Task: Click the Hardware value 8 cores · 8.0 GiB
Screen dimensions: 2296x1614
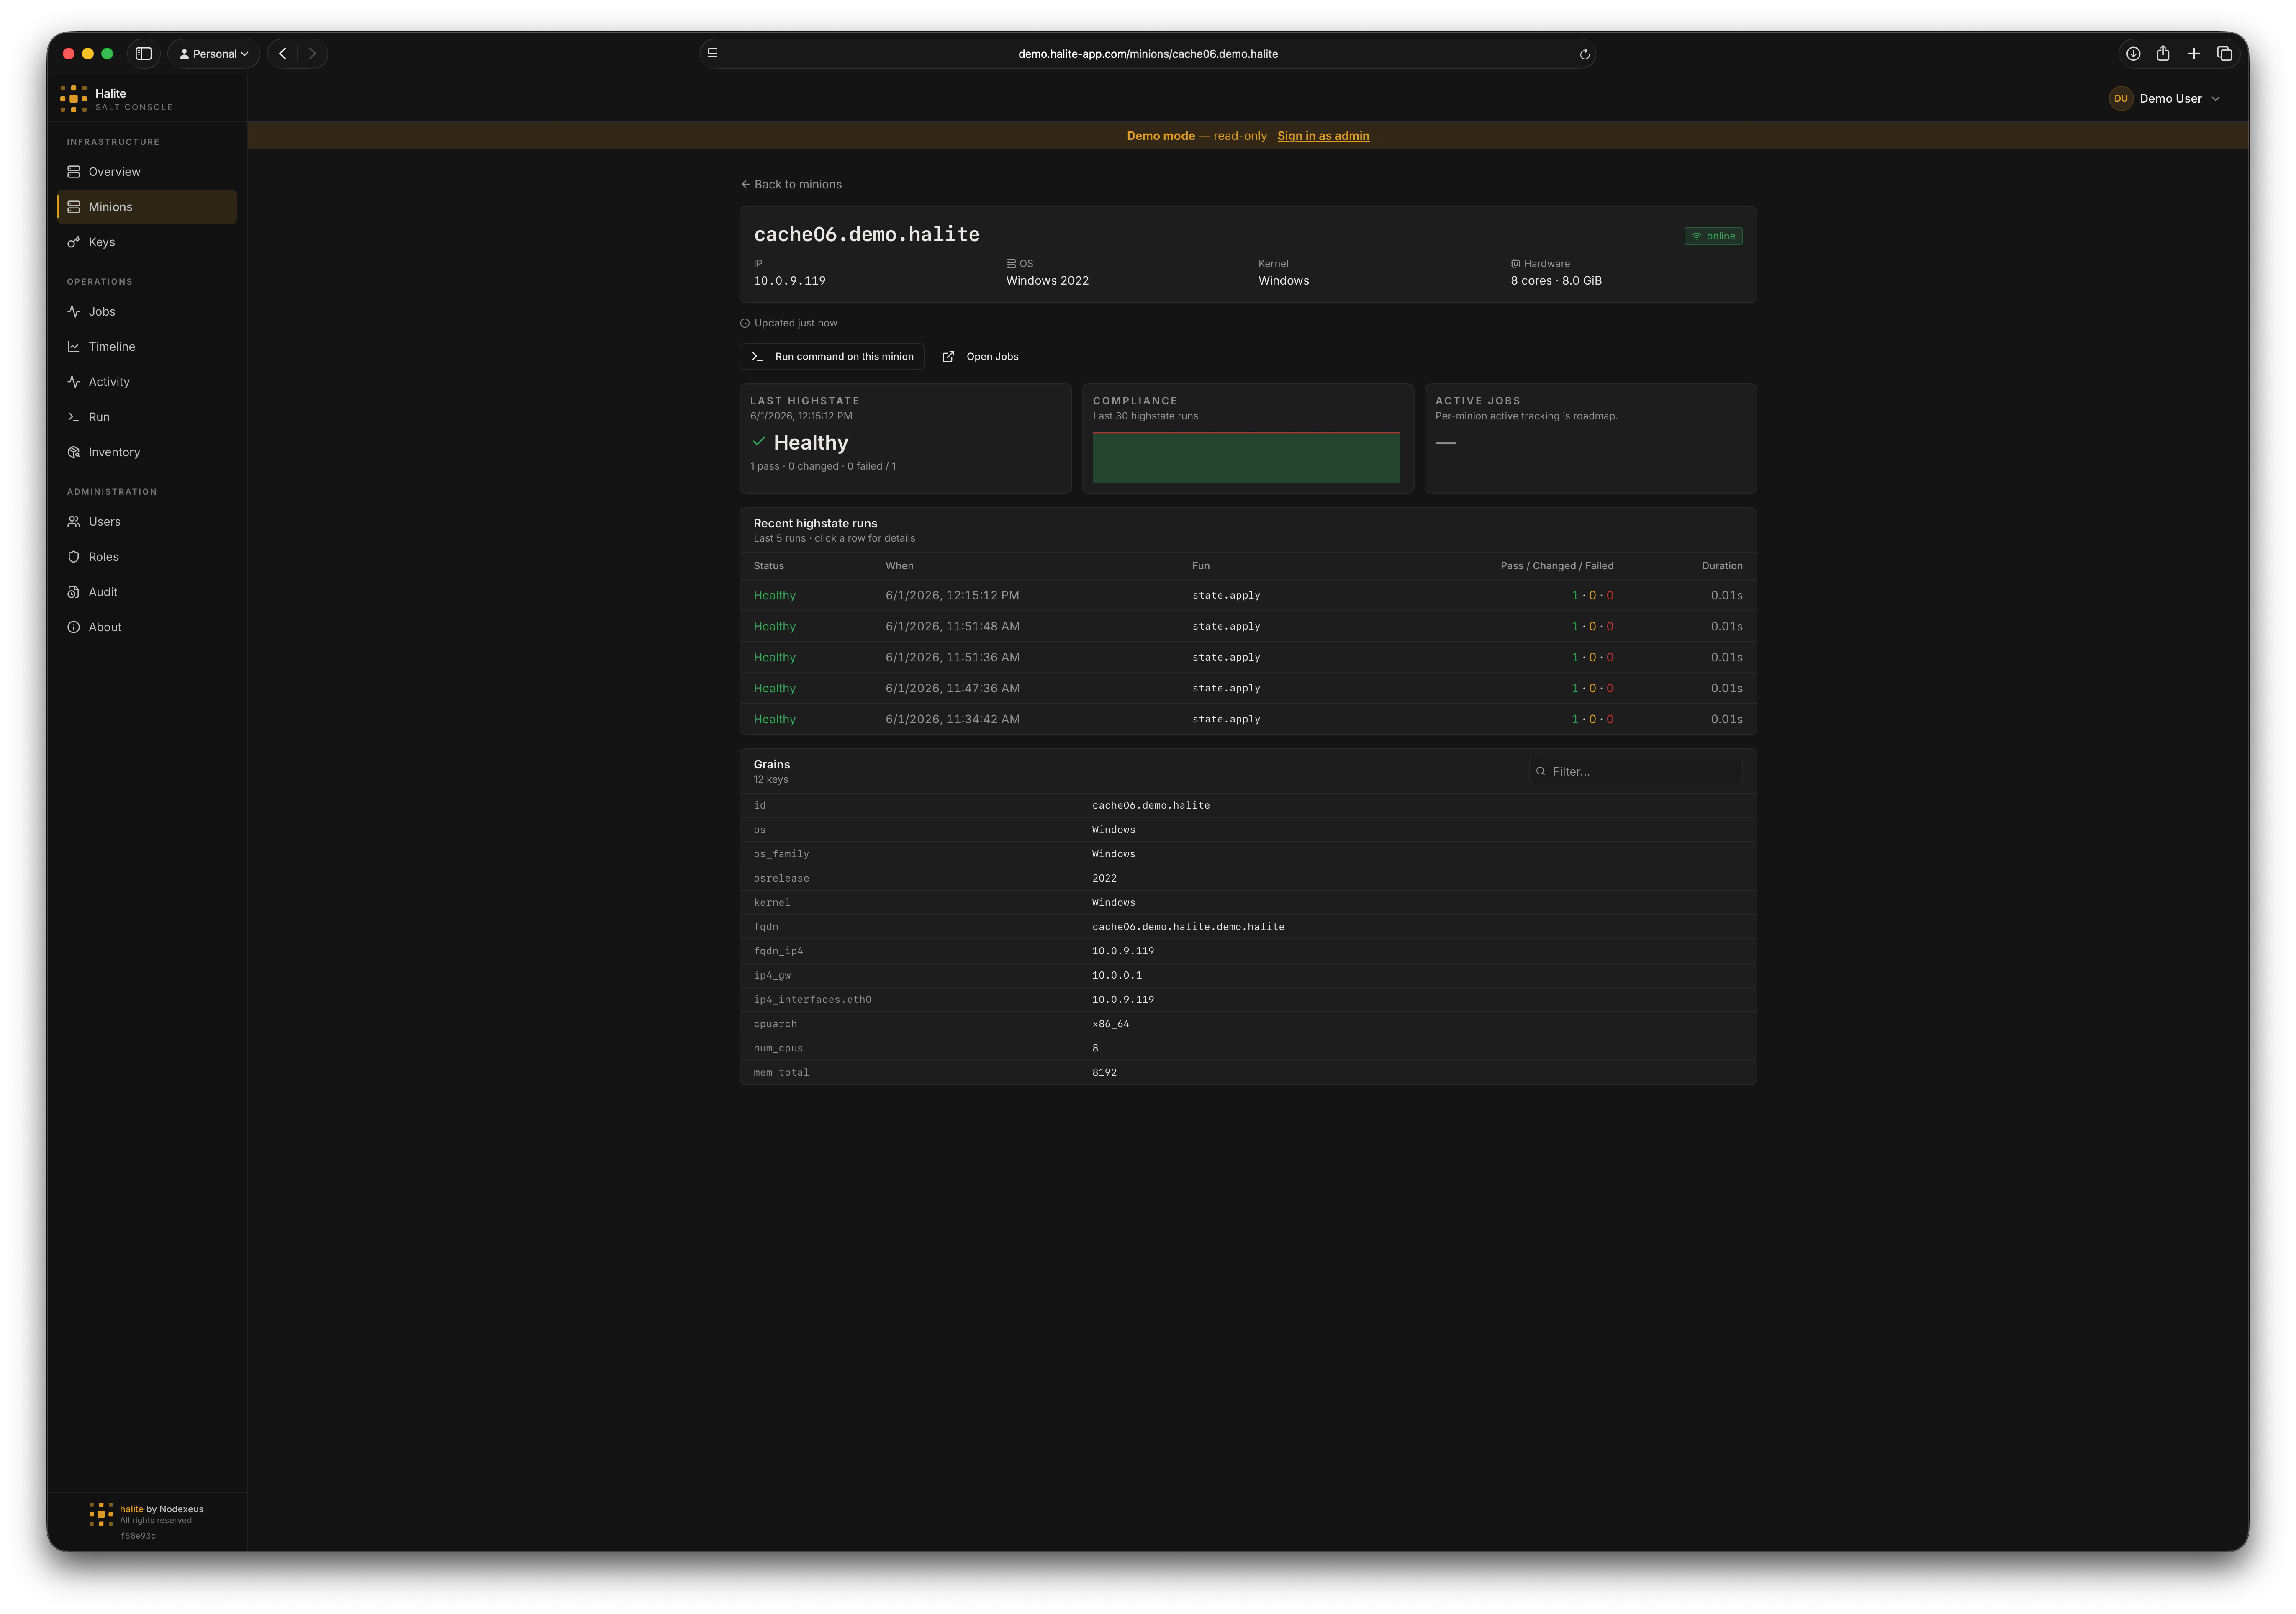Action: click(x=1556, y=281)
